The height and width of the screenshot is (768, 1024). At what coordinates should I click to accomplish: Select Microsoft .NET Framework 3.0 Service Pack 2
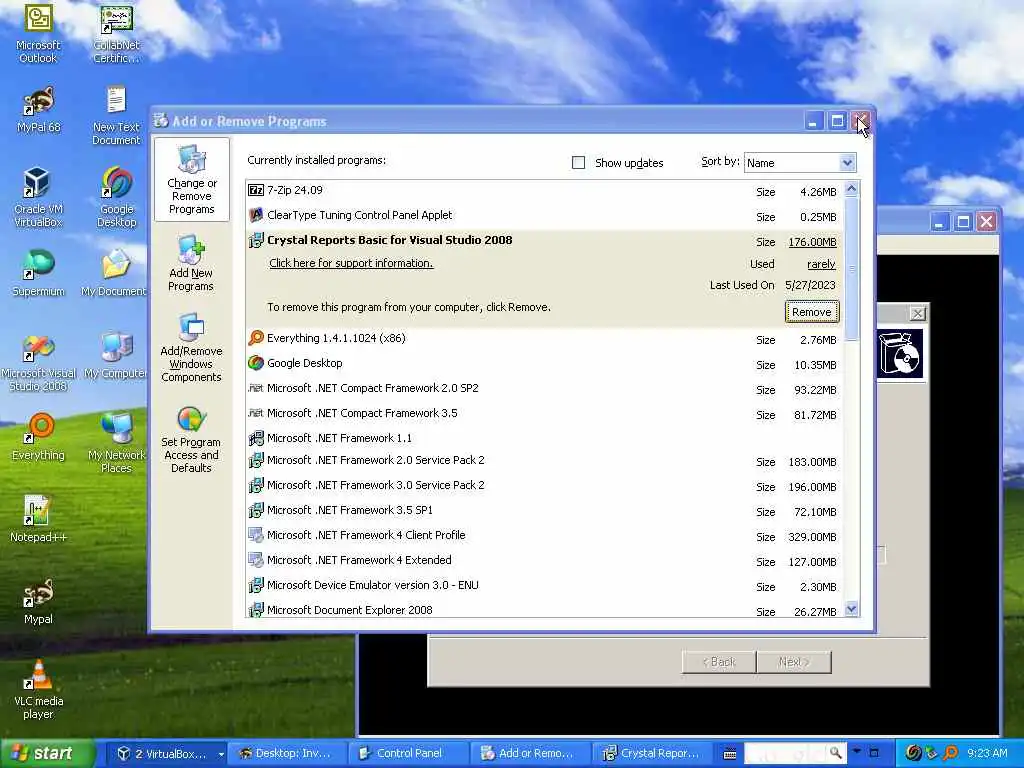point(545,486)
